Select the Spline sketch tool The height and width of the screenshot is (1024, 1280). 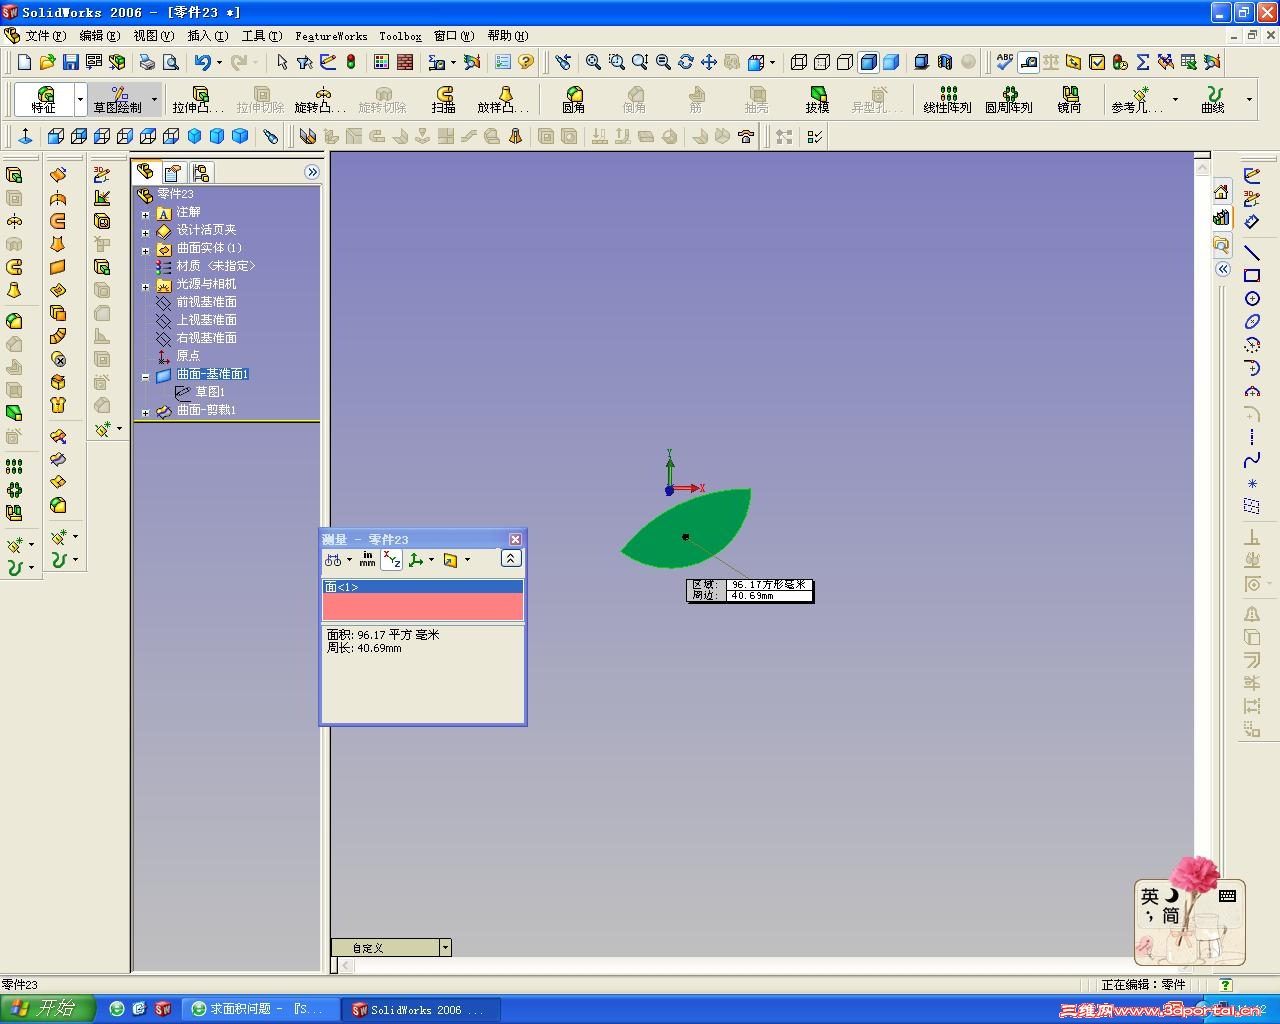1252,460
